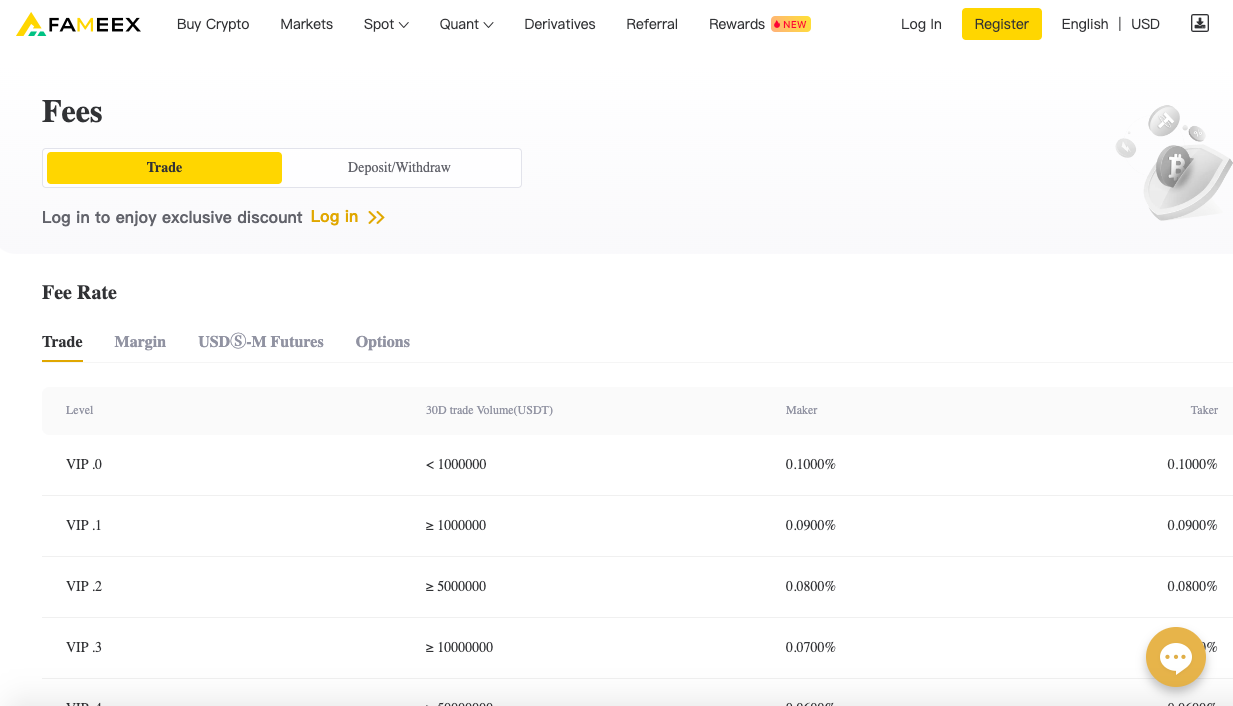Select the Trade fee rate tab
This screenshot has height=706, width=1233.
coord(62,342)
